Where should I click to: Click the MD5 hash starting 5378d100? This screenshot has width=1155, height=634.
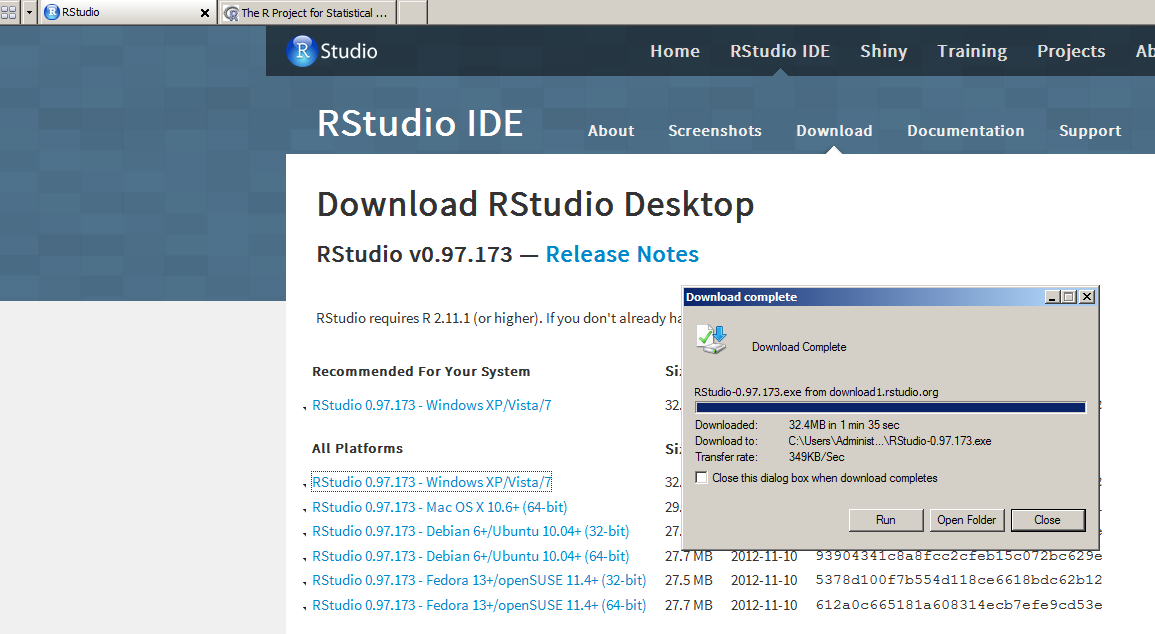[x=958, y=580]
